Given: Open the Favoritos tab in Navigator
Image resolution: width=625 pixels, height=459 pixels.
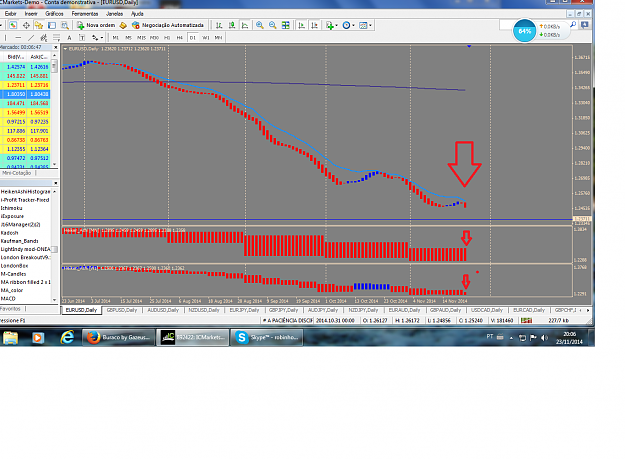Looking at the screenshot, I should pos(10,309).
